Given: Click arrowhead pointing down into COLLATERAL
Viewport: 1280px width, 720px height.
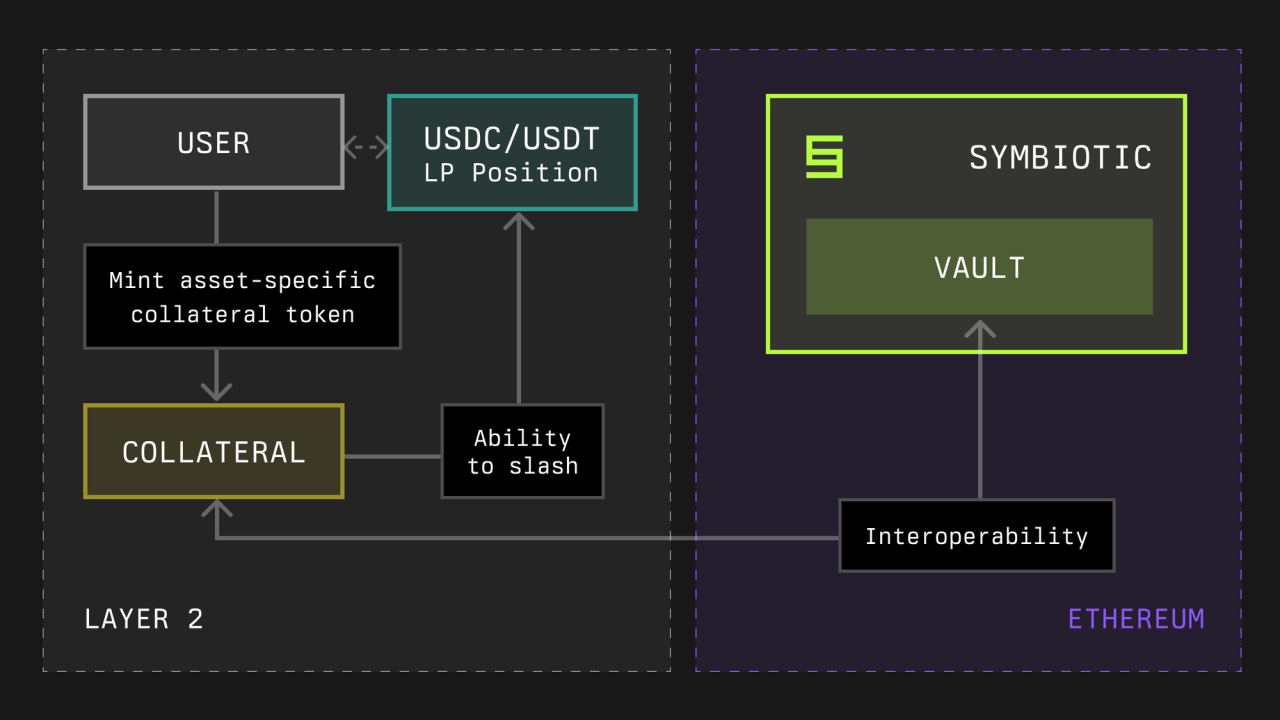Looking at the screenshot, I should pos(217,389).
